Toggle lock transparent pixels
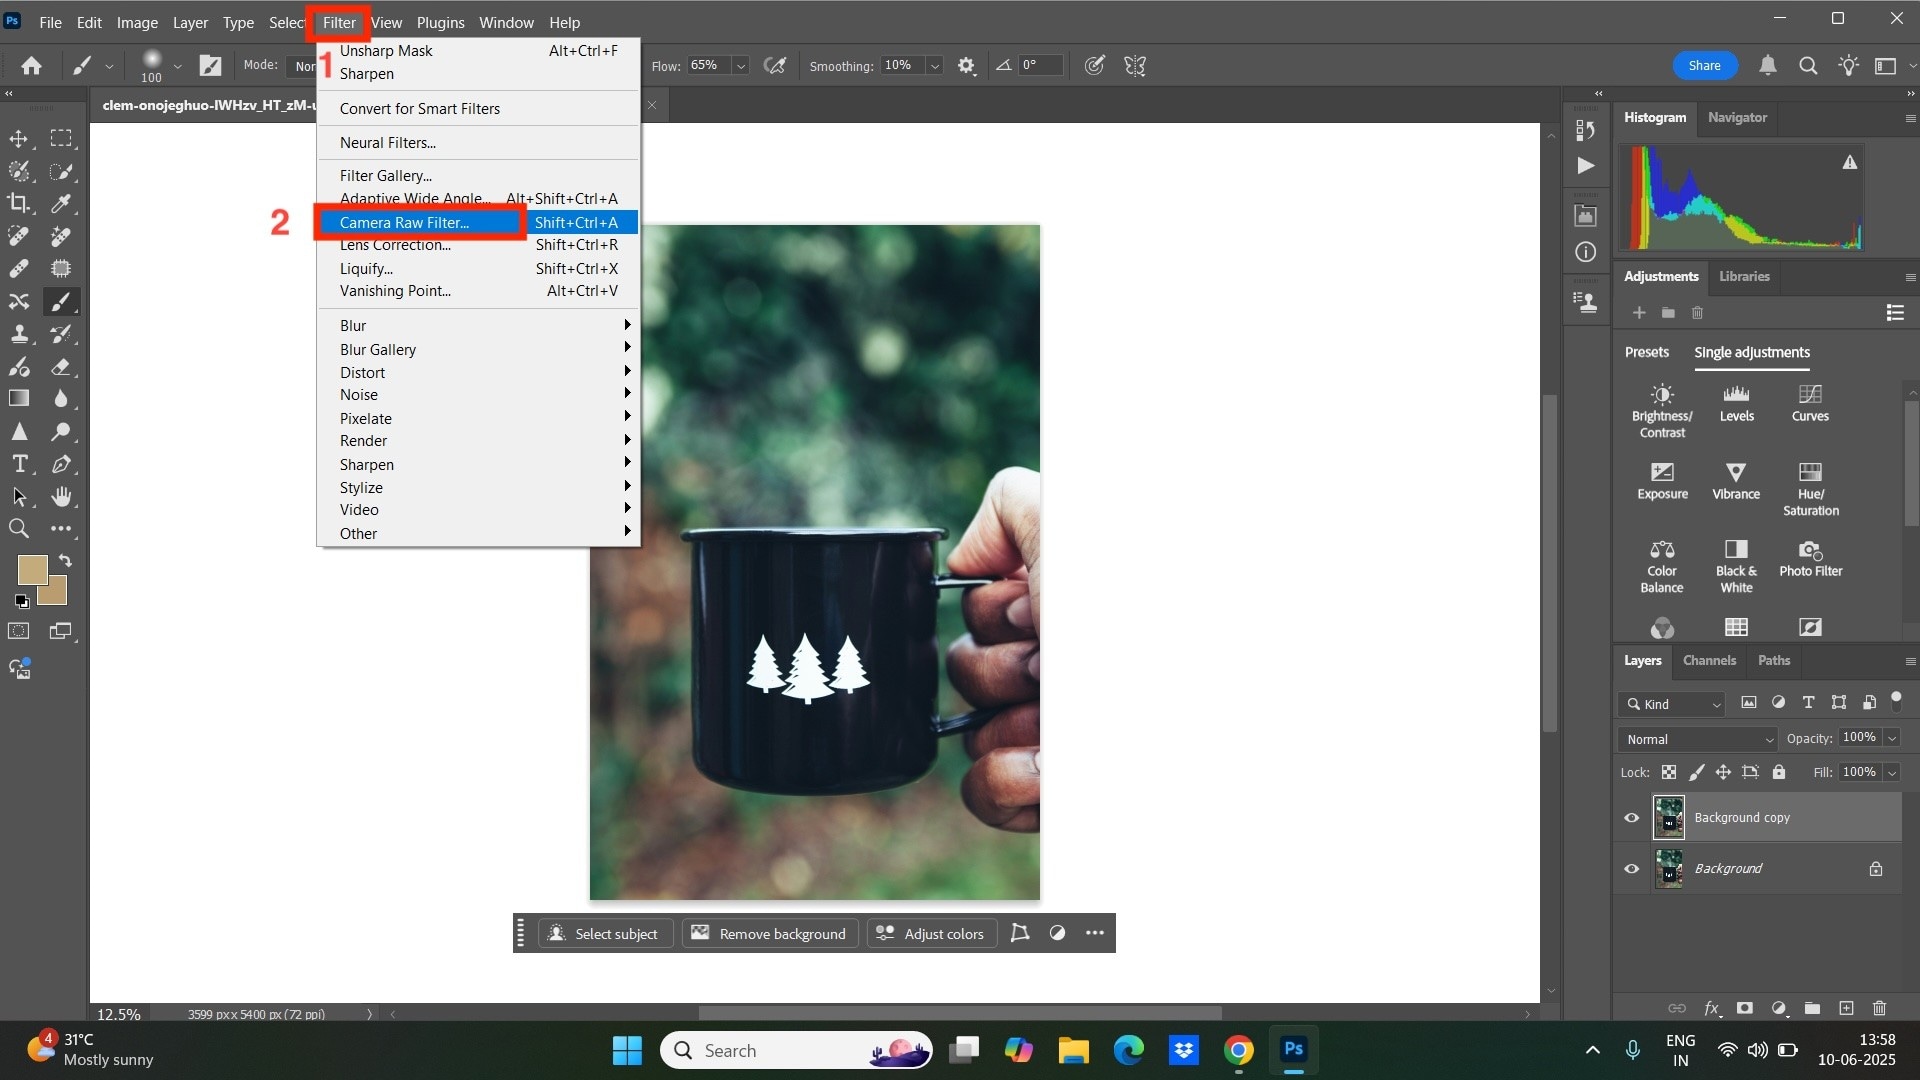This screenshot has height=1080, width=1920. [x=1669, y=772]
